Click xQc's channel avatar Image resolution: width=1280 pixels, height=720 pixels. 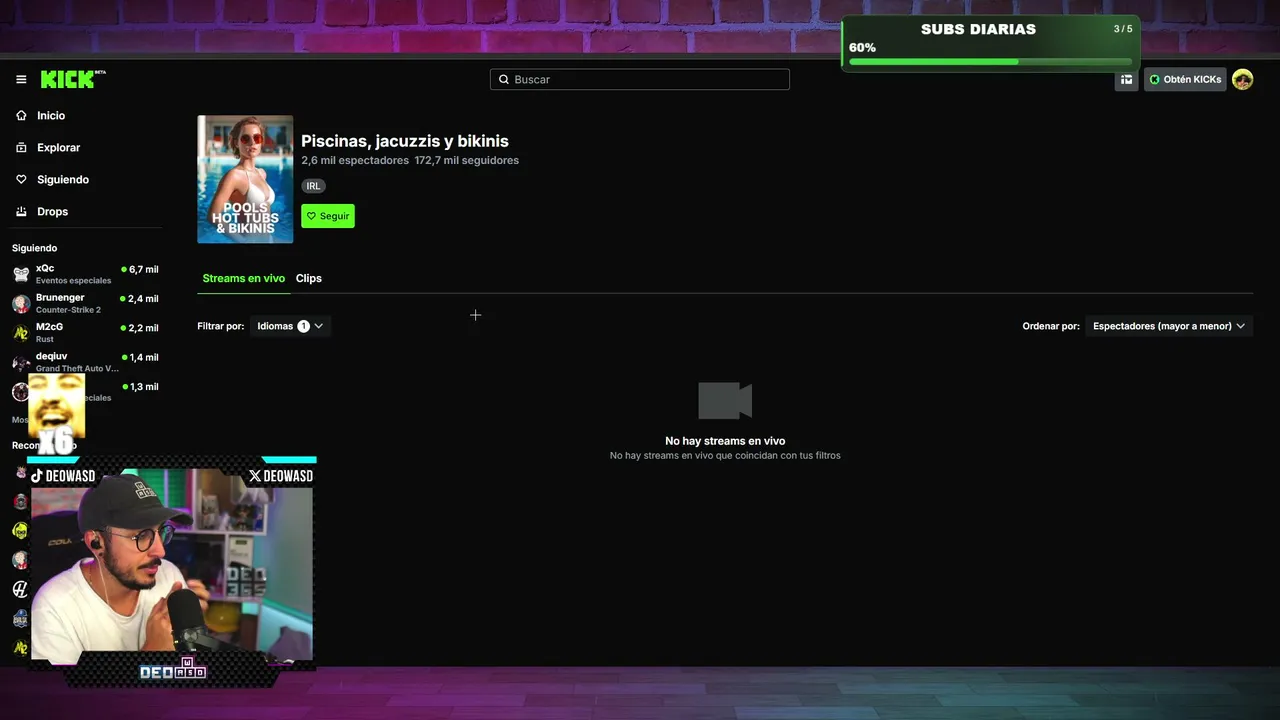21,274
